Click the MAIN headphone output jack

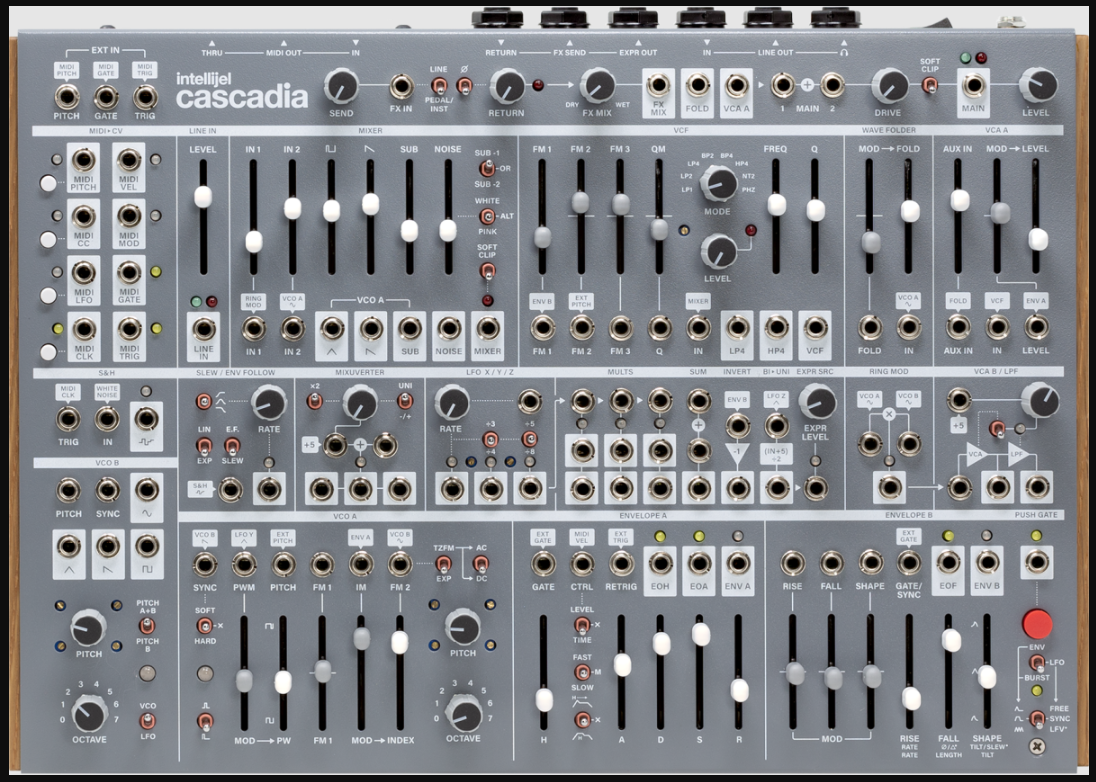[x=973, y=86]
